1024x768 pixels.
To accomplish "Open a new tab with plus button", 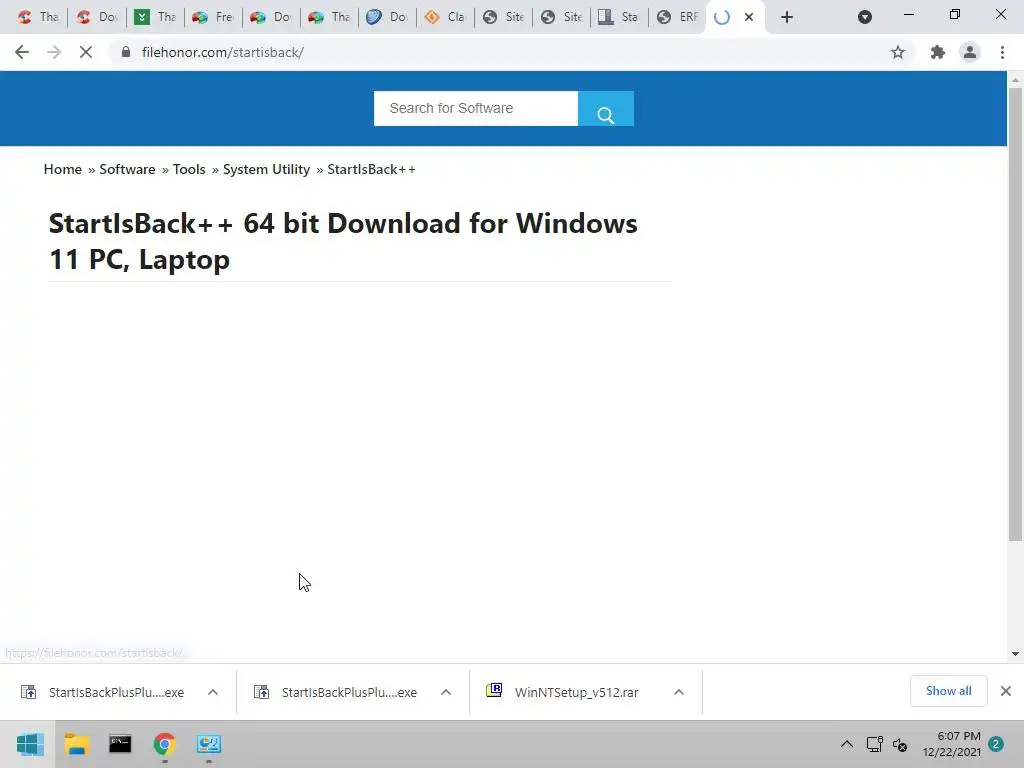I will (787, 17).
